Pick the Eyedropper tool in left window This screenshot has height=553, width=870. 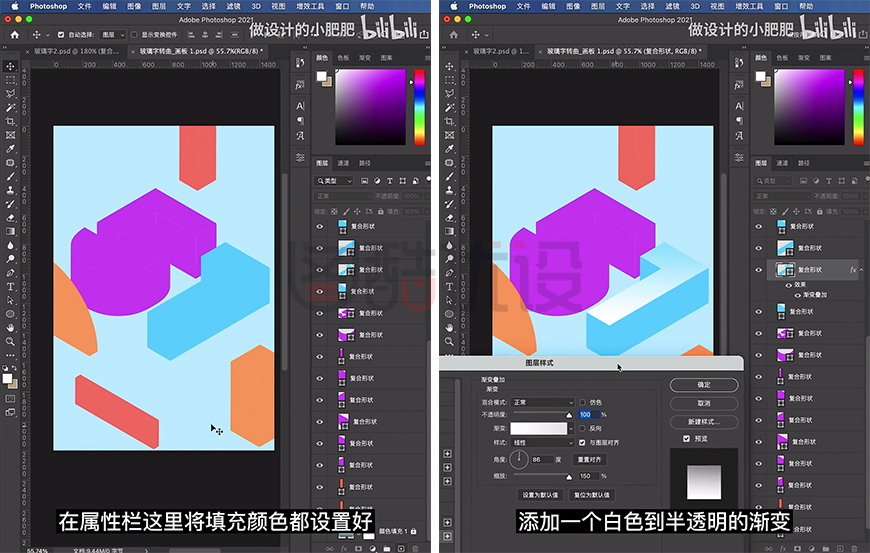[x=10, y=149]
